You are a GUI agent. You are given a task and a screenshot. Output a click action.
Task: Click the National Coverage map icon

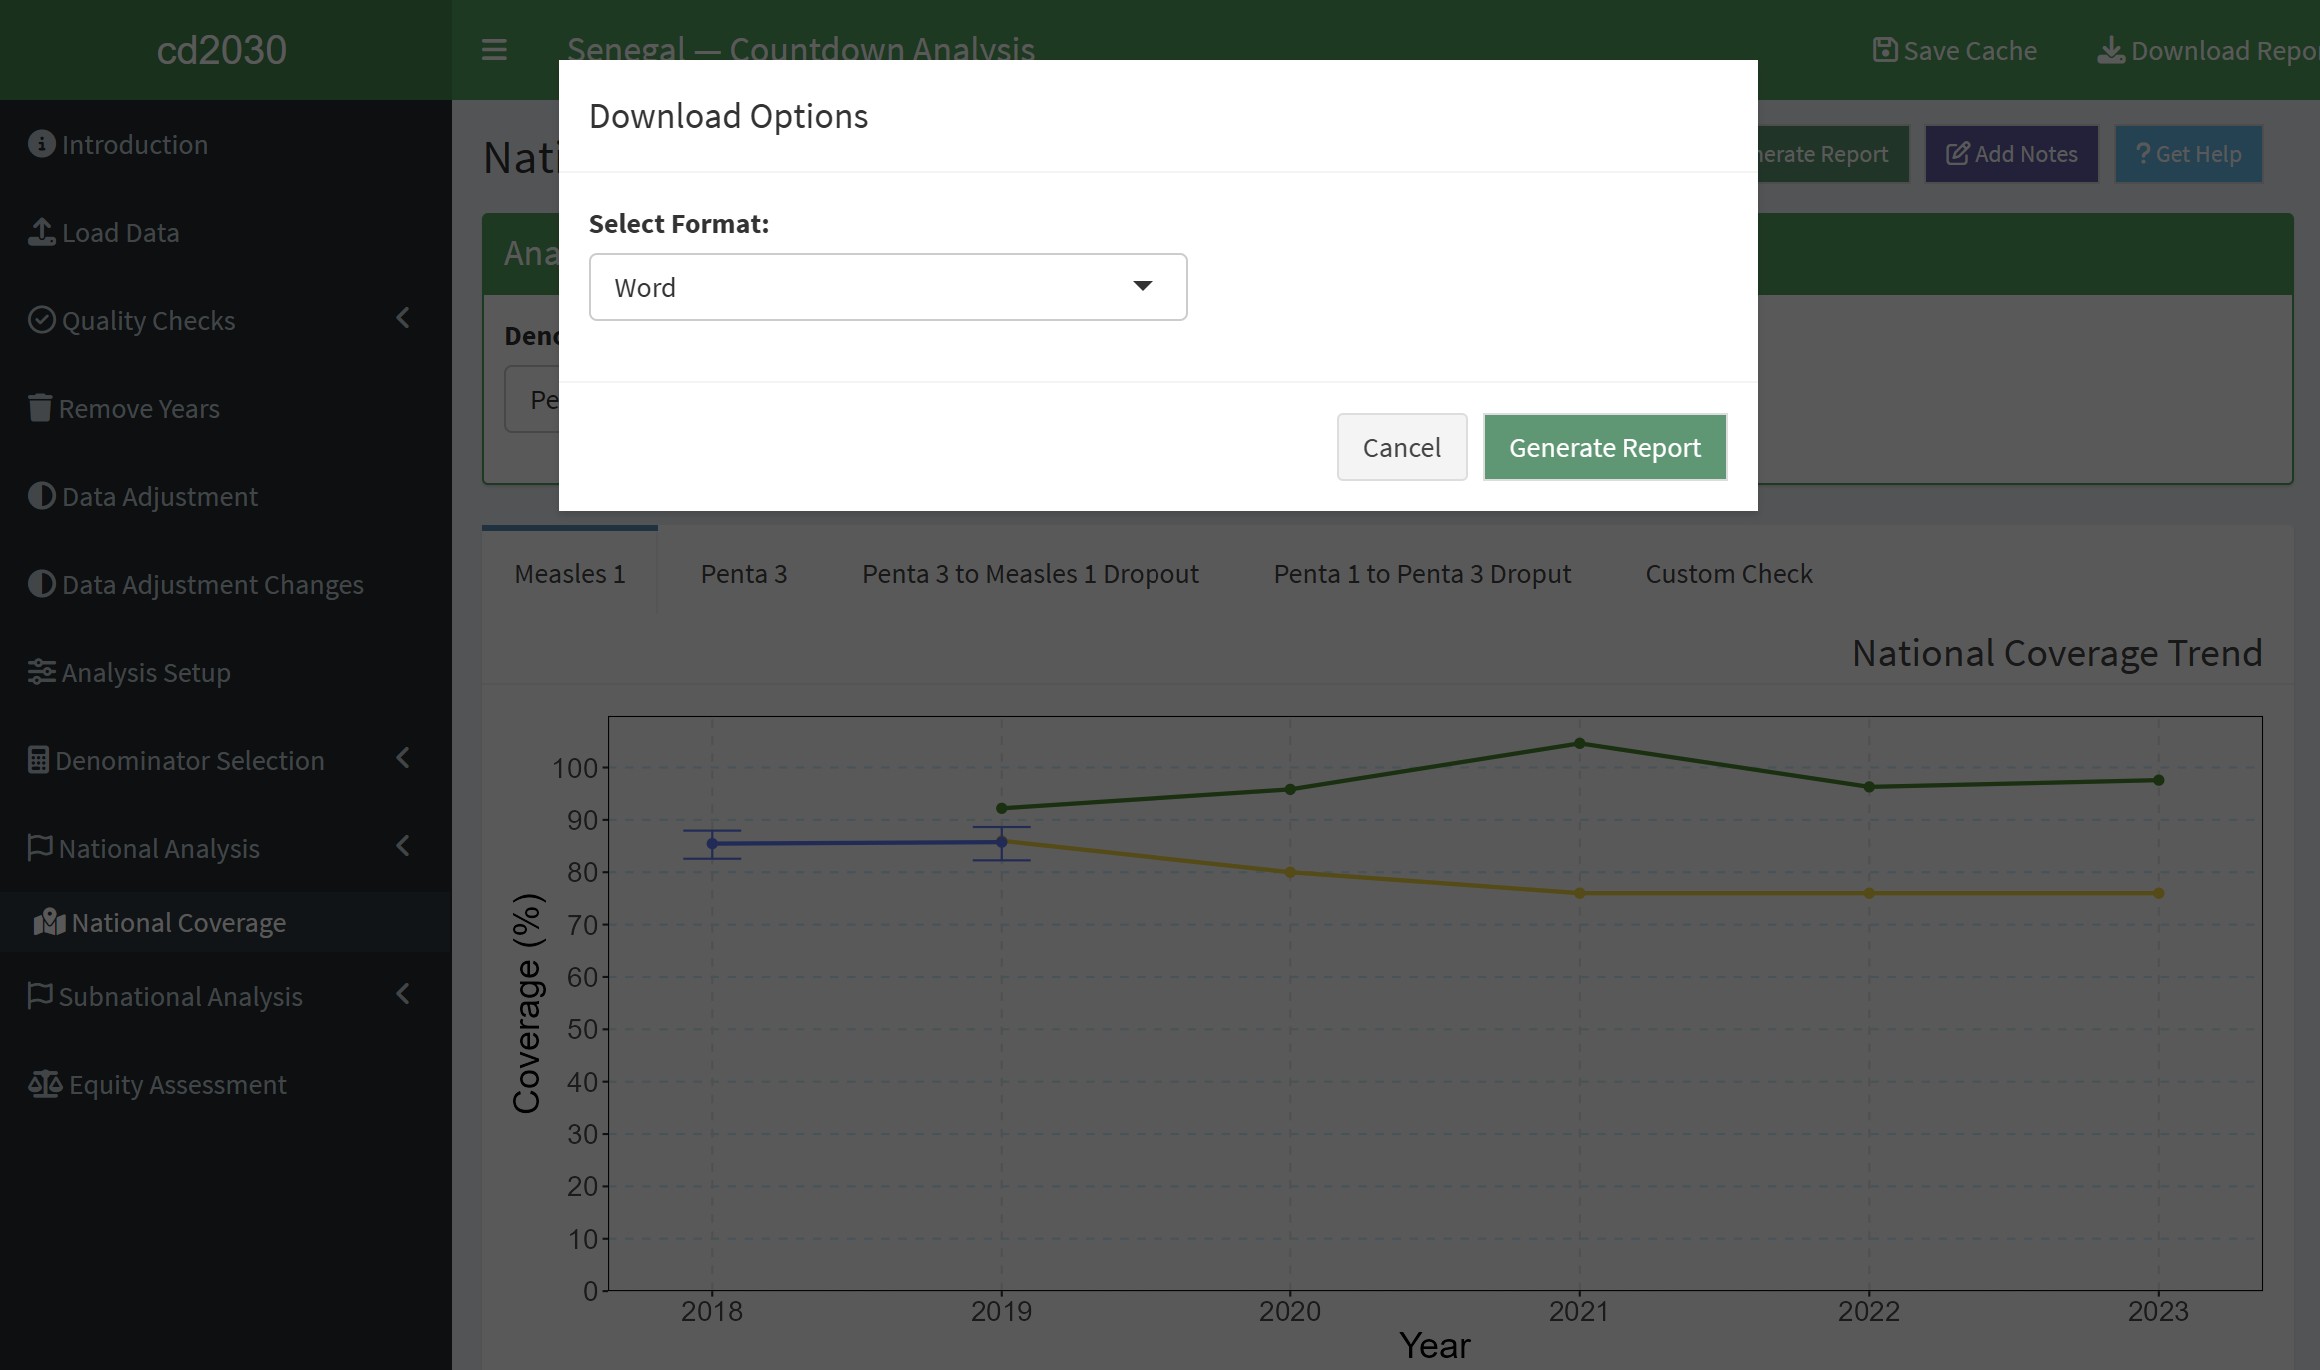(x=49, y=922)
